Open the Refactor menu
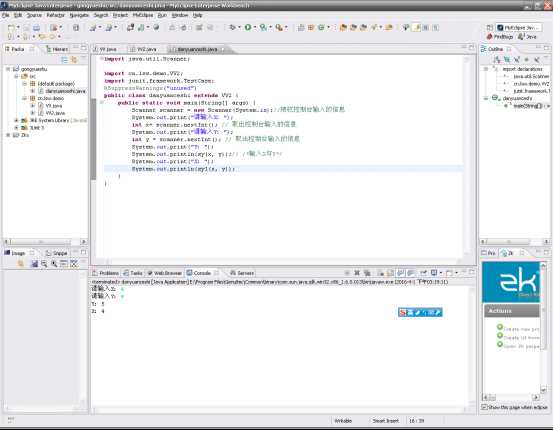The width and height of the screenshot is (553, 430). pyautogui.click(x=55, y=15)
